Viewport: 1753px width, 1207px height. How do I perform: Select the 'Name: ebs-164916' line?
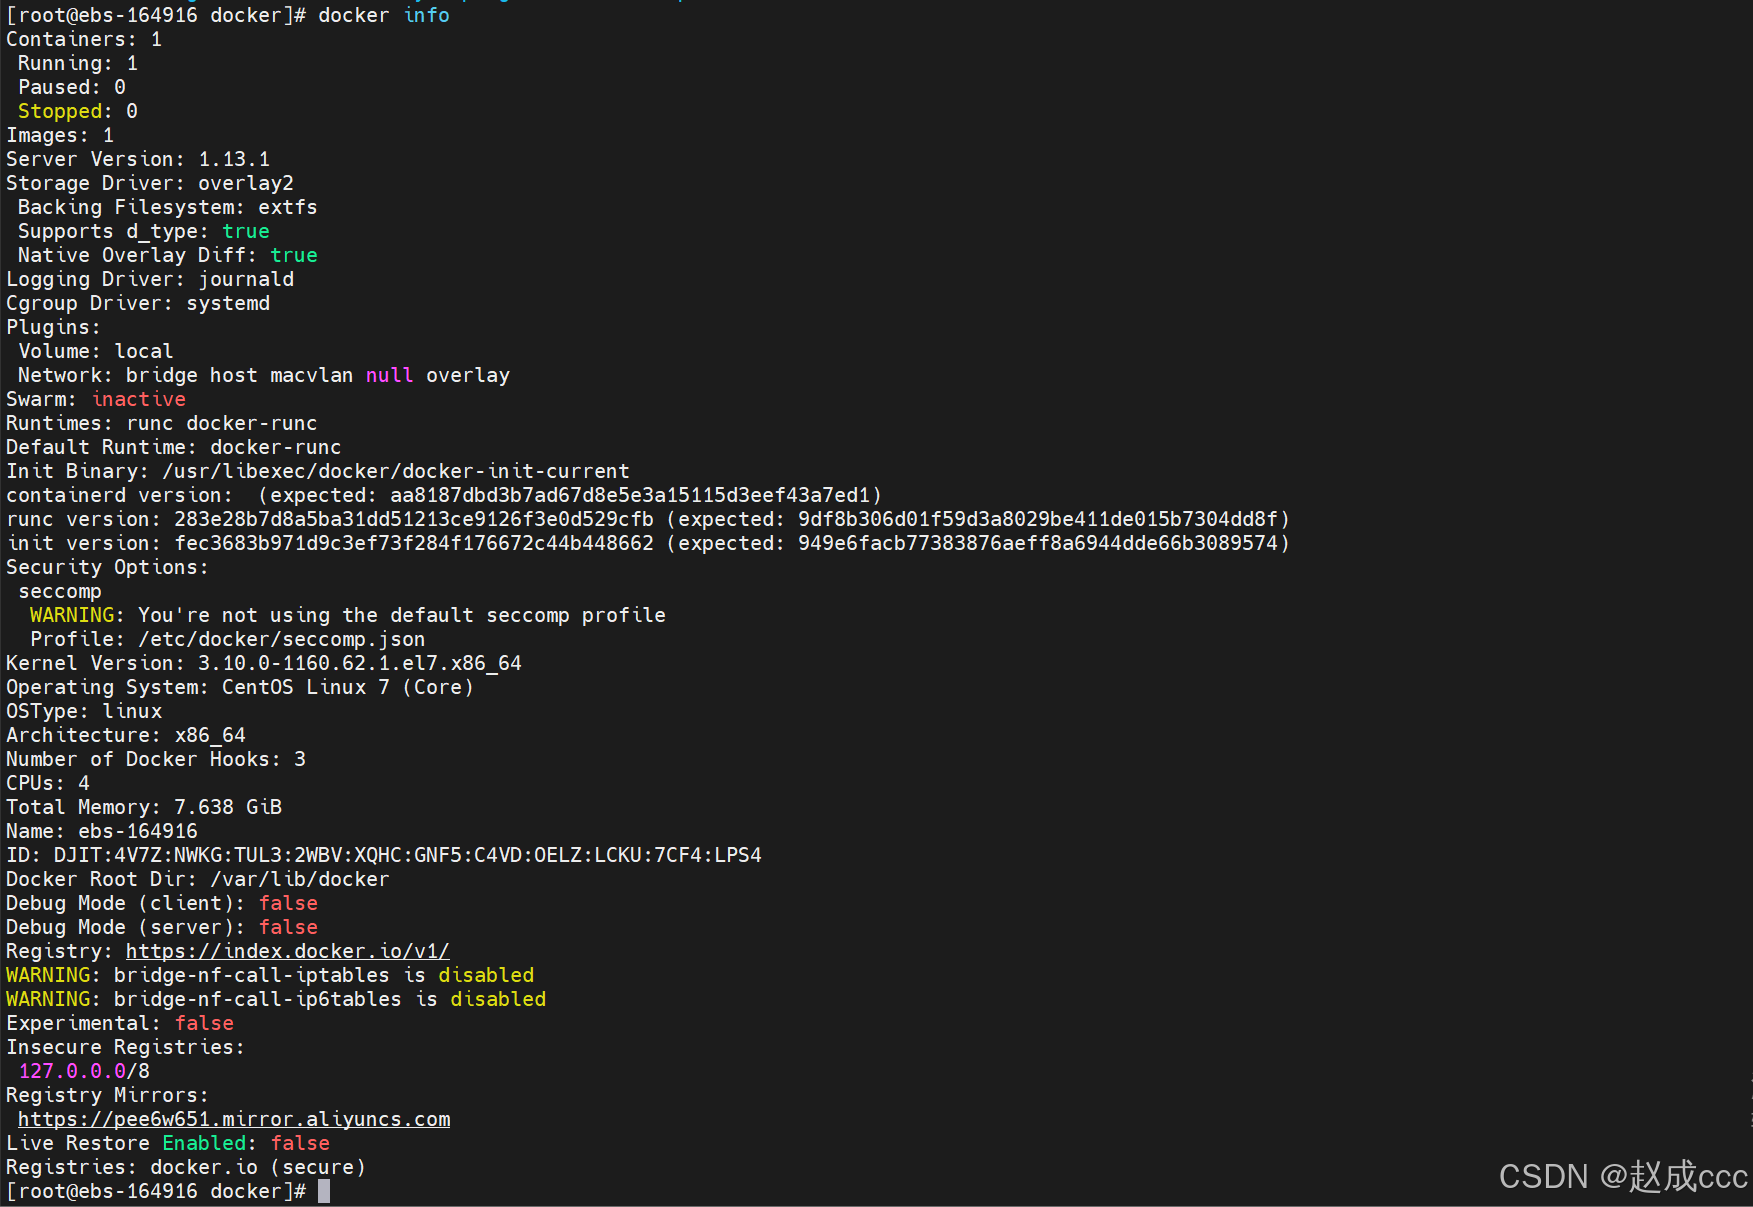102,831
